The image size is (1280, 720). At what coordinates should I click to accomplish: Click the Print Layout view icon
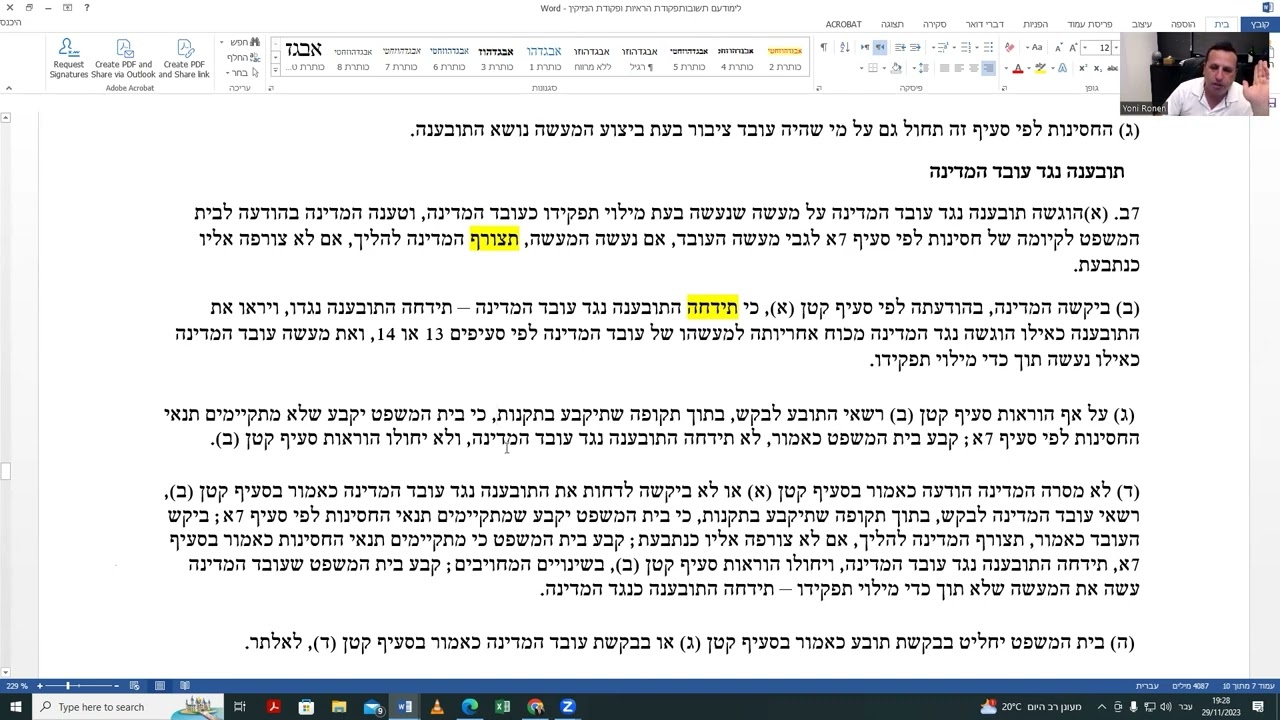[x=159, y=686]
